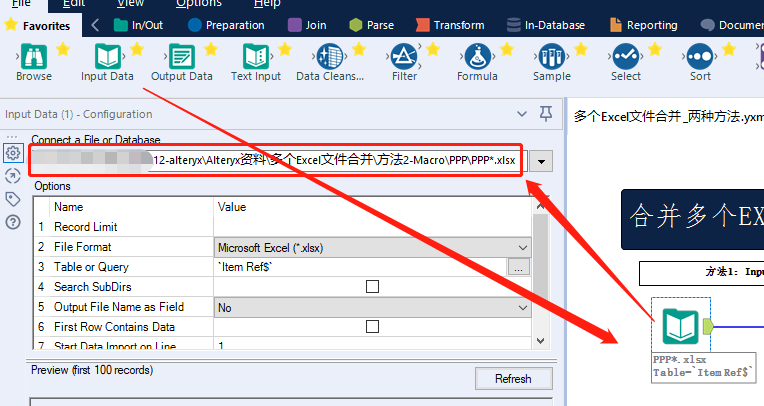Open the help question mark side tab

pos(13,222)
